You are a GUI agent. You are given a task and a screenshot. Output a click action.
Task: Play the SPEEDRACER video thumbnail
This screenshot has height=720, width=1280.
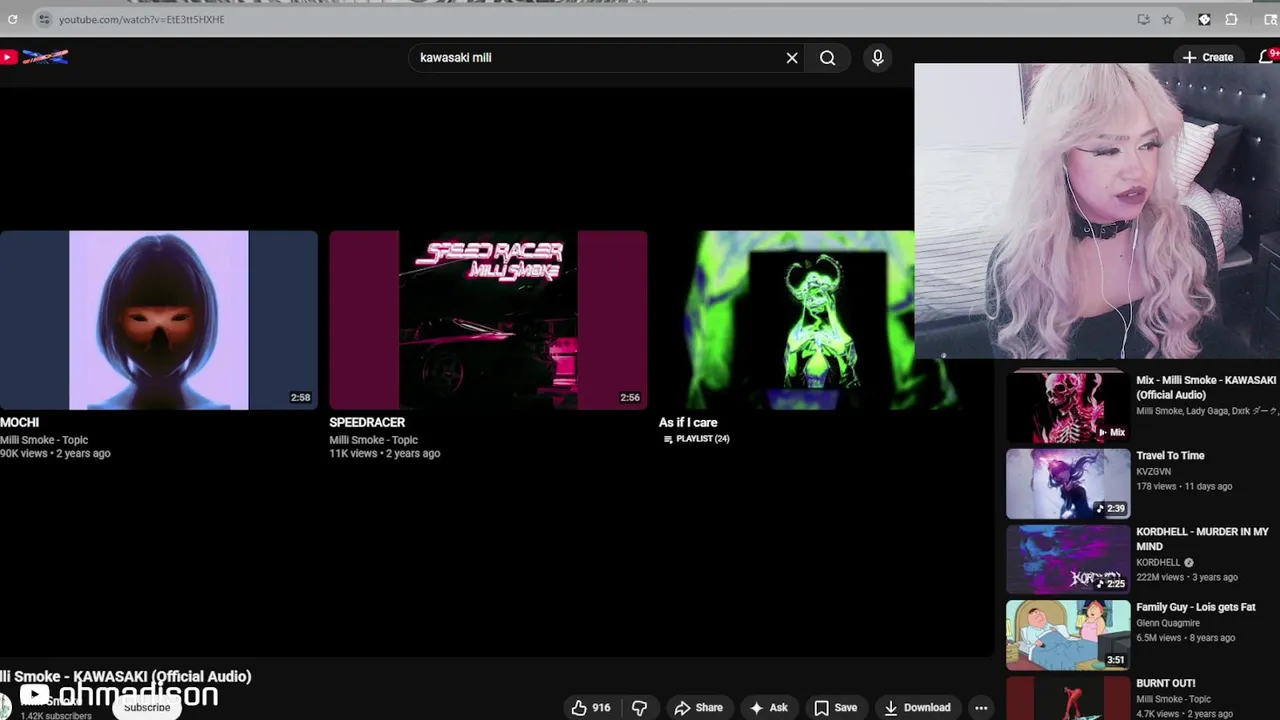pos(488,320)
